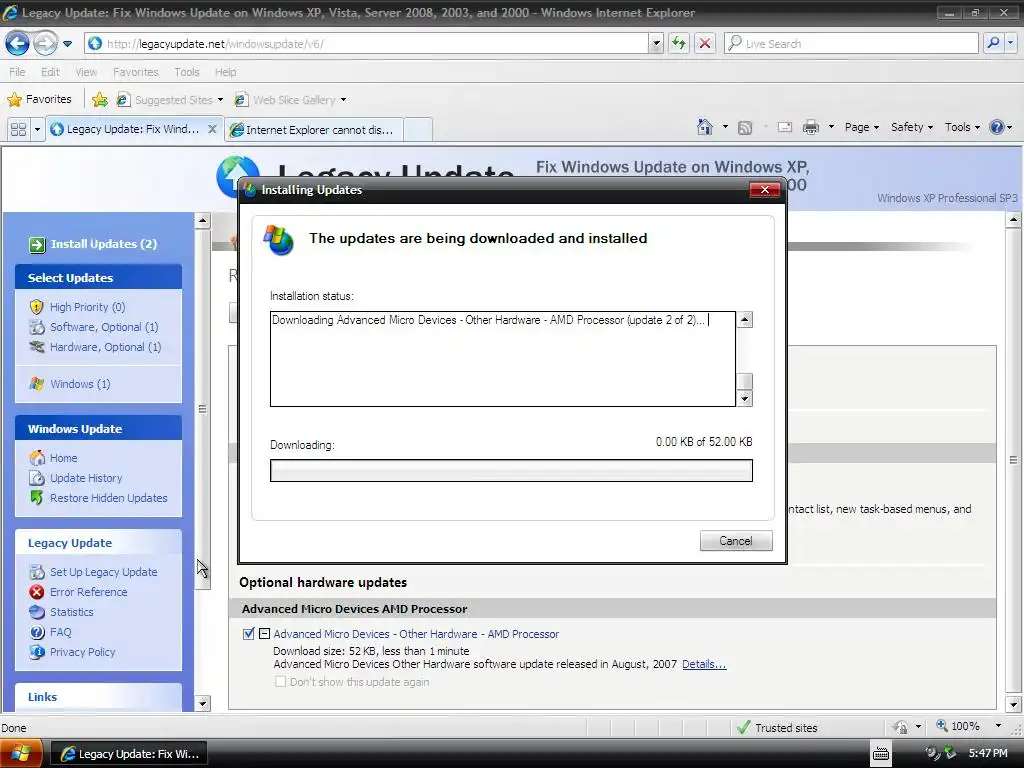Click the search magnifier button
Screen dimensions: 1024x768
pos(993,44)
